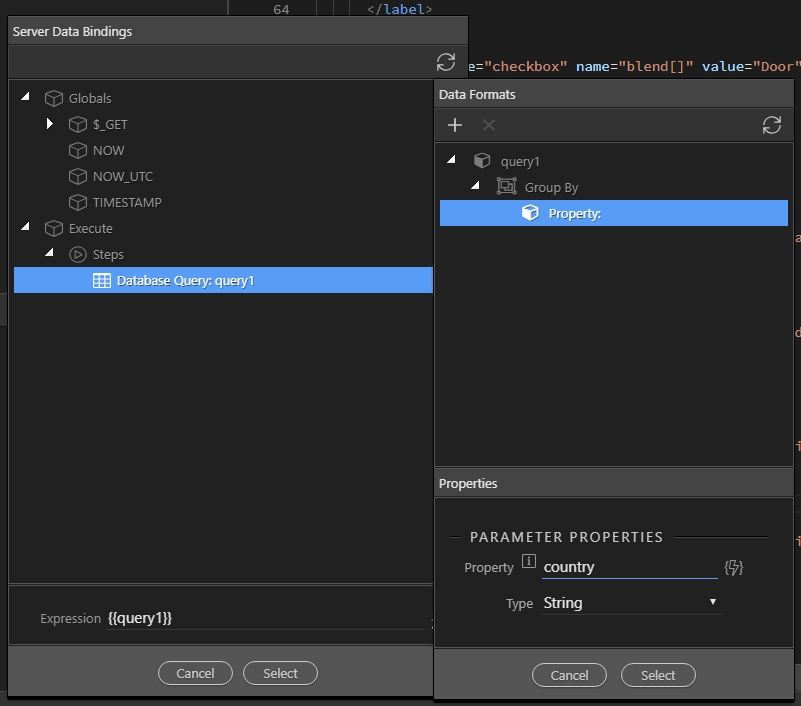This screenshot has height=706, width=801.
Task: Collapse the query1 node in Data Formats
Action: (451, 160)
